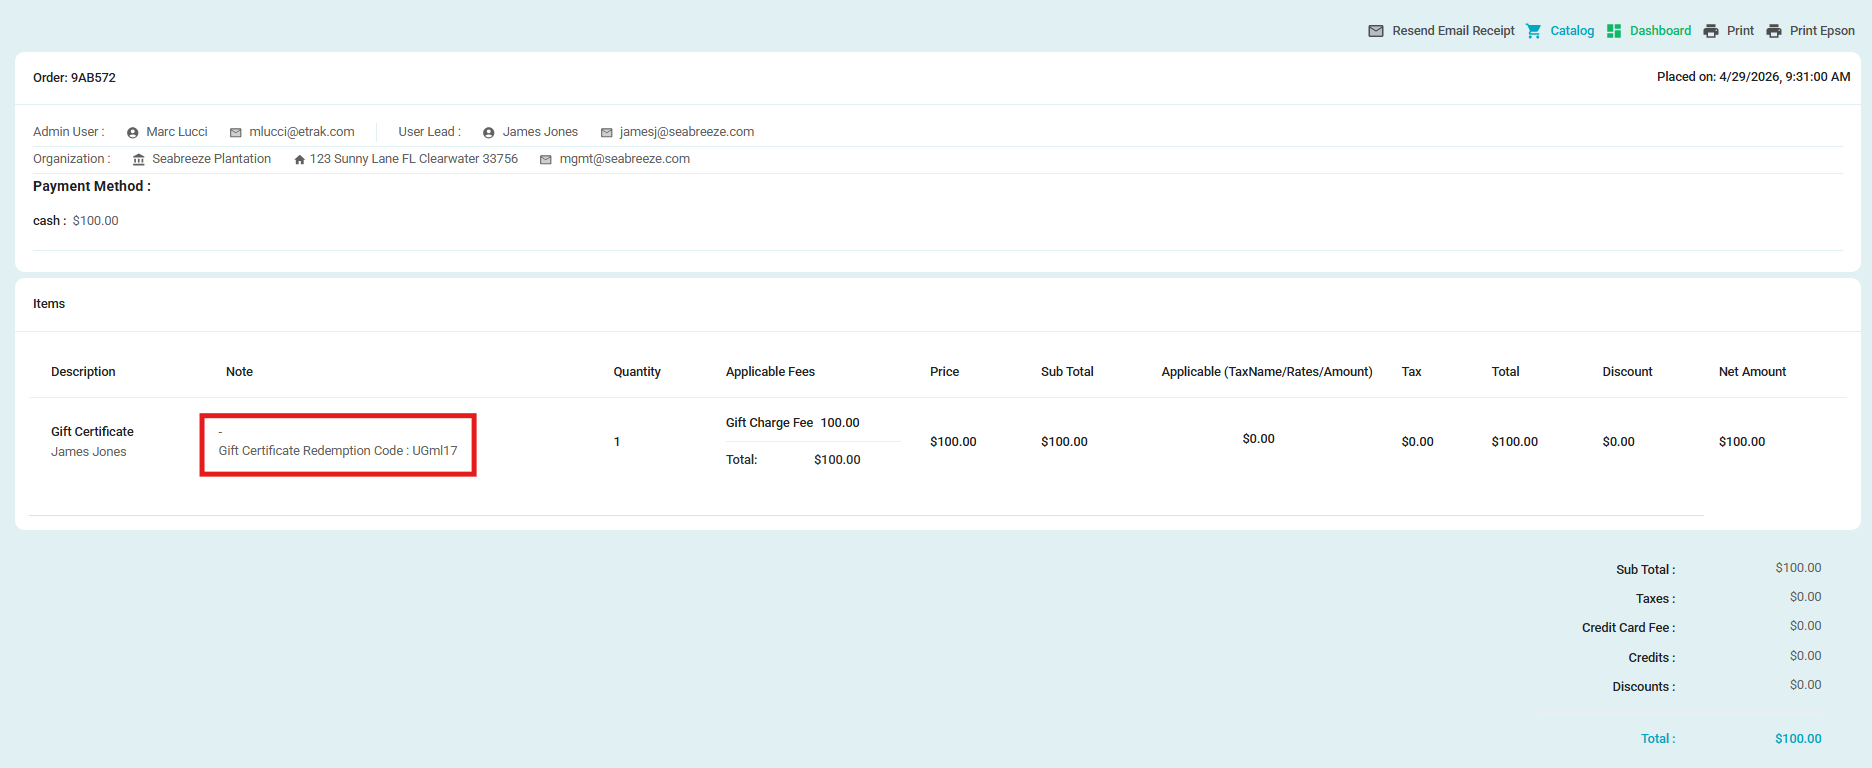Image resolution: width=1872 pixels, height=768 pixels.
Task: Click the envelope icon beside mgmt@seabreeze.com
Action: tap(546, 160)
